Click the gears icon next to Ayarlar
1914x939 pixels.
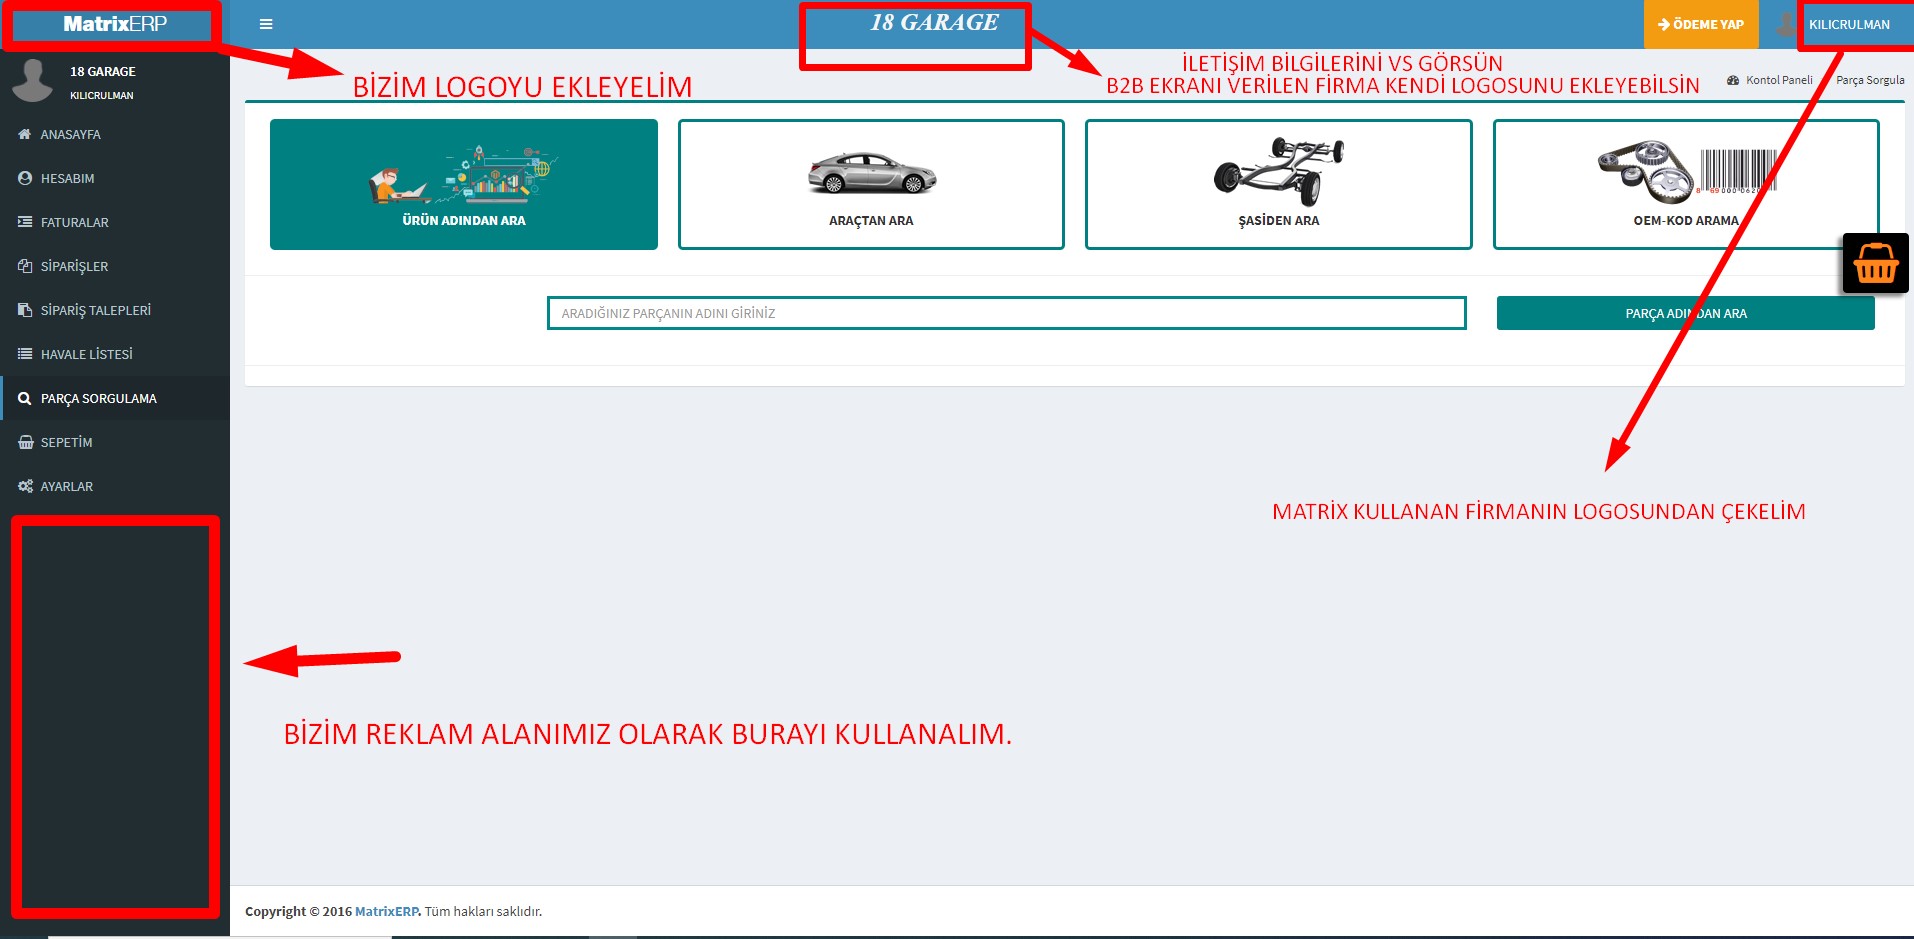[25, 486]
